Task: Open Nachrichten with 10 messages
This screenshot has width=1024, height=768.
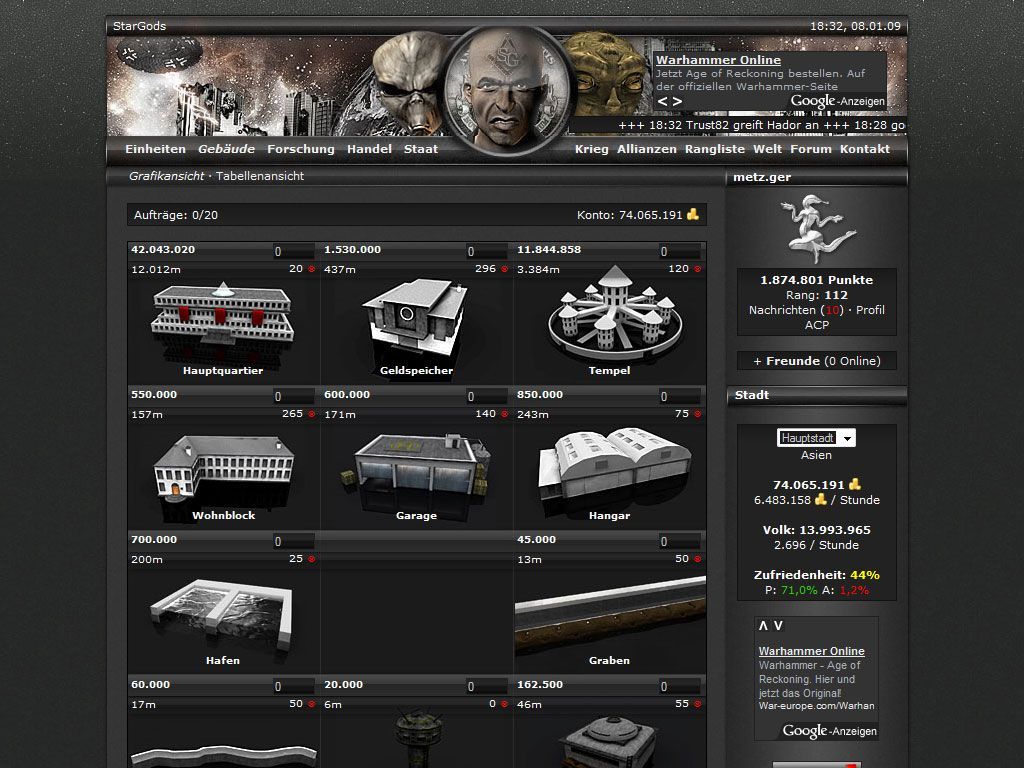Action: [x=796, y=310]
